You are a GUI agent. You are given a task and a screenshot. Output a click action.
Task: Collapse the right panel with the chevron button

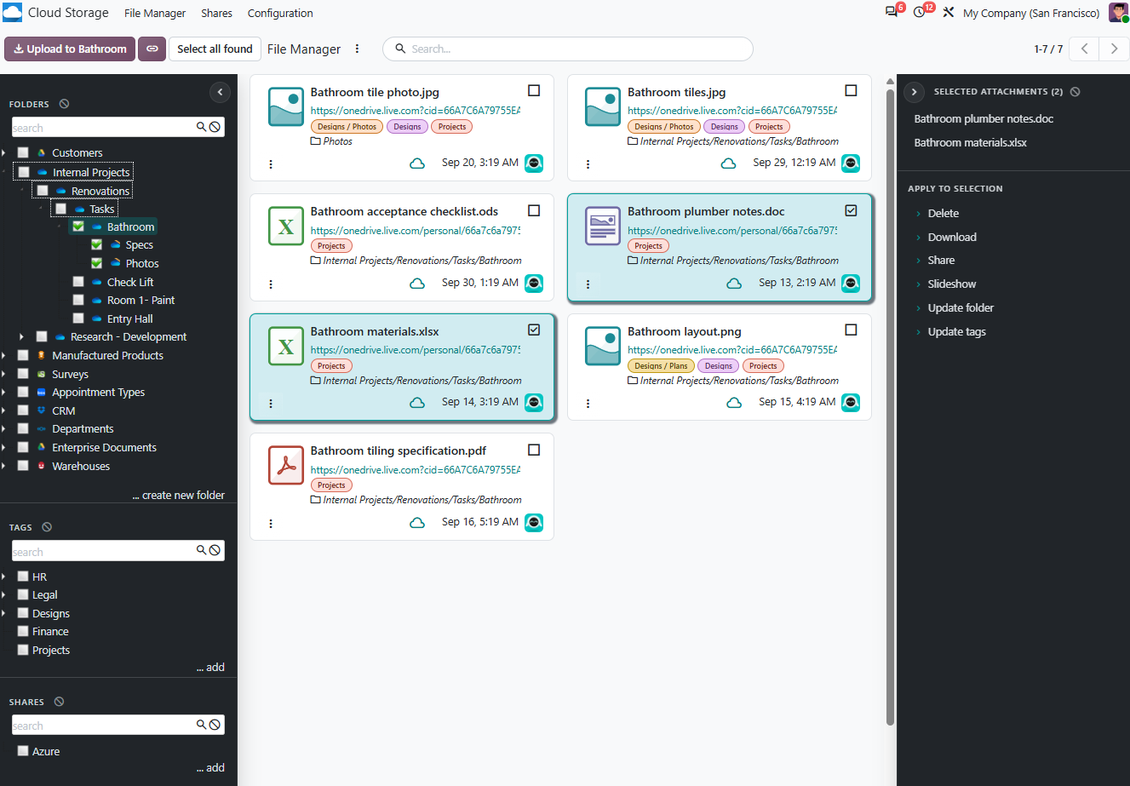pos(914,92)
